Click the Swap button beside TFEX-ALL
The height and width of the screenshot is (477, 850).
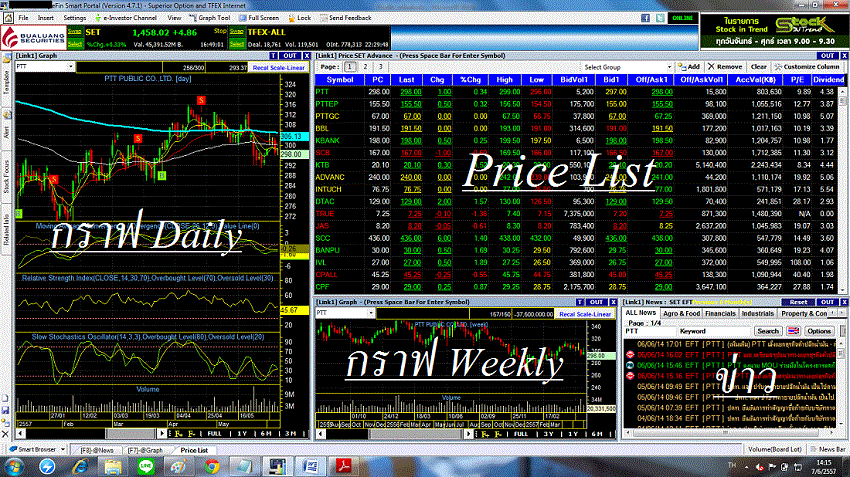[237, 32]
